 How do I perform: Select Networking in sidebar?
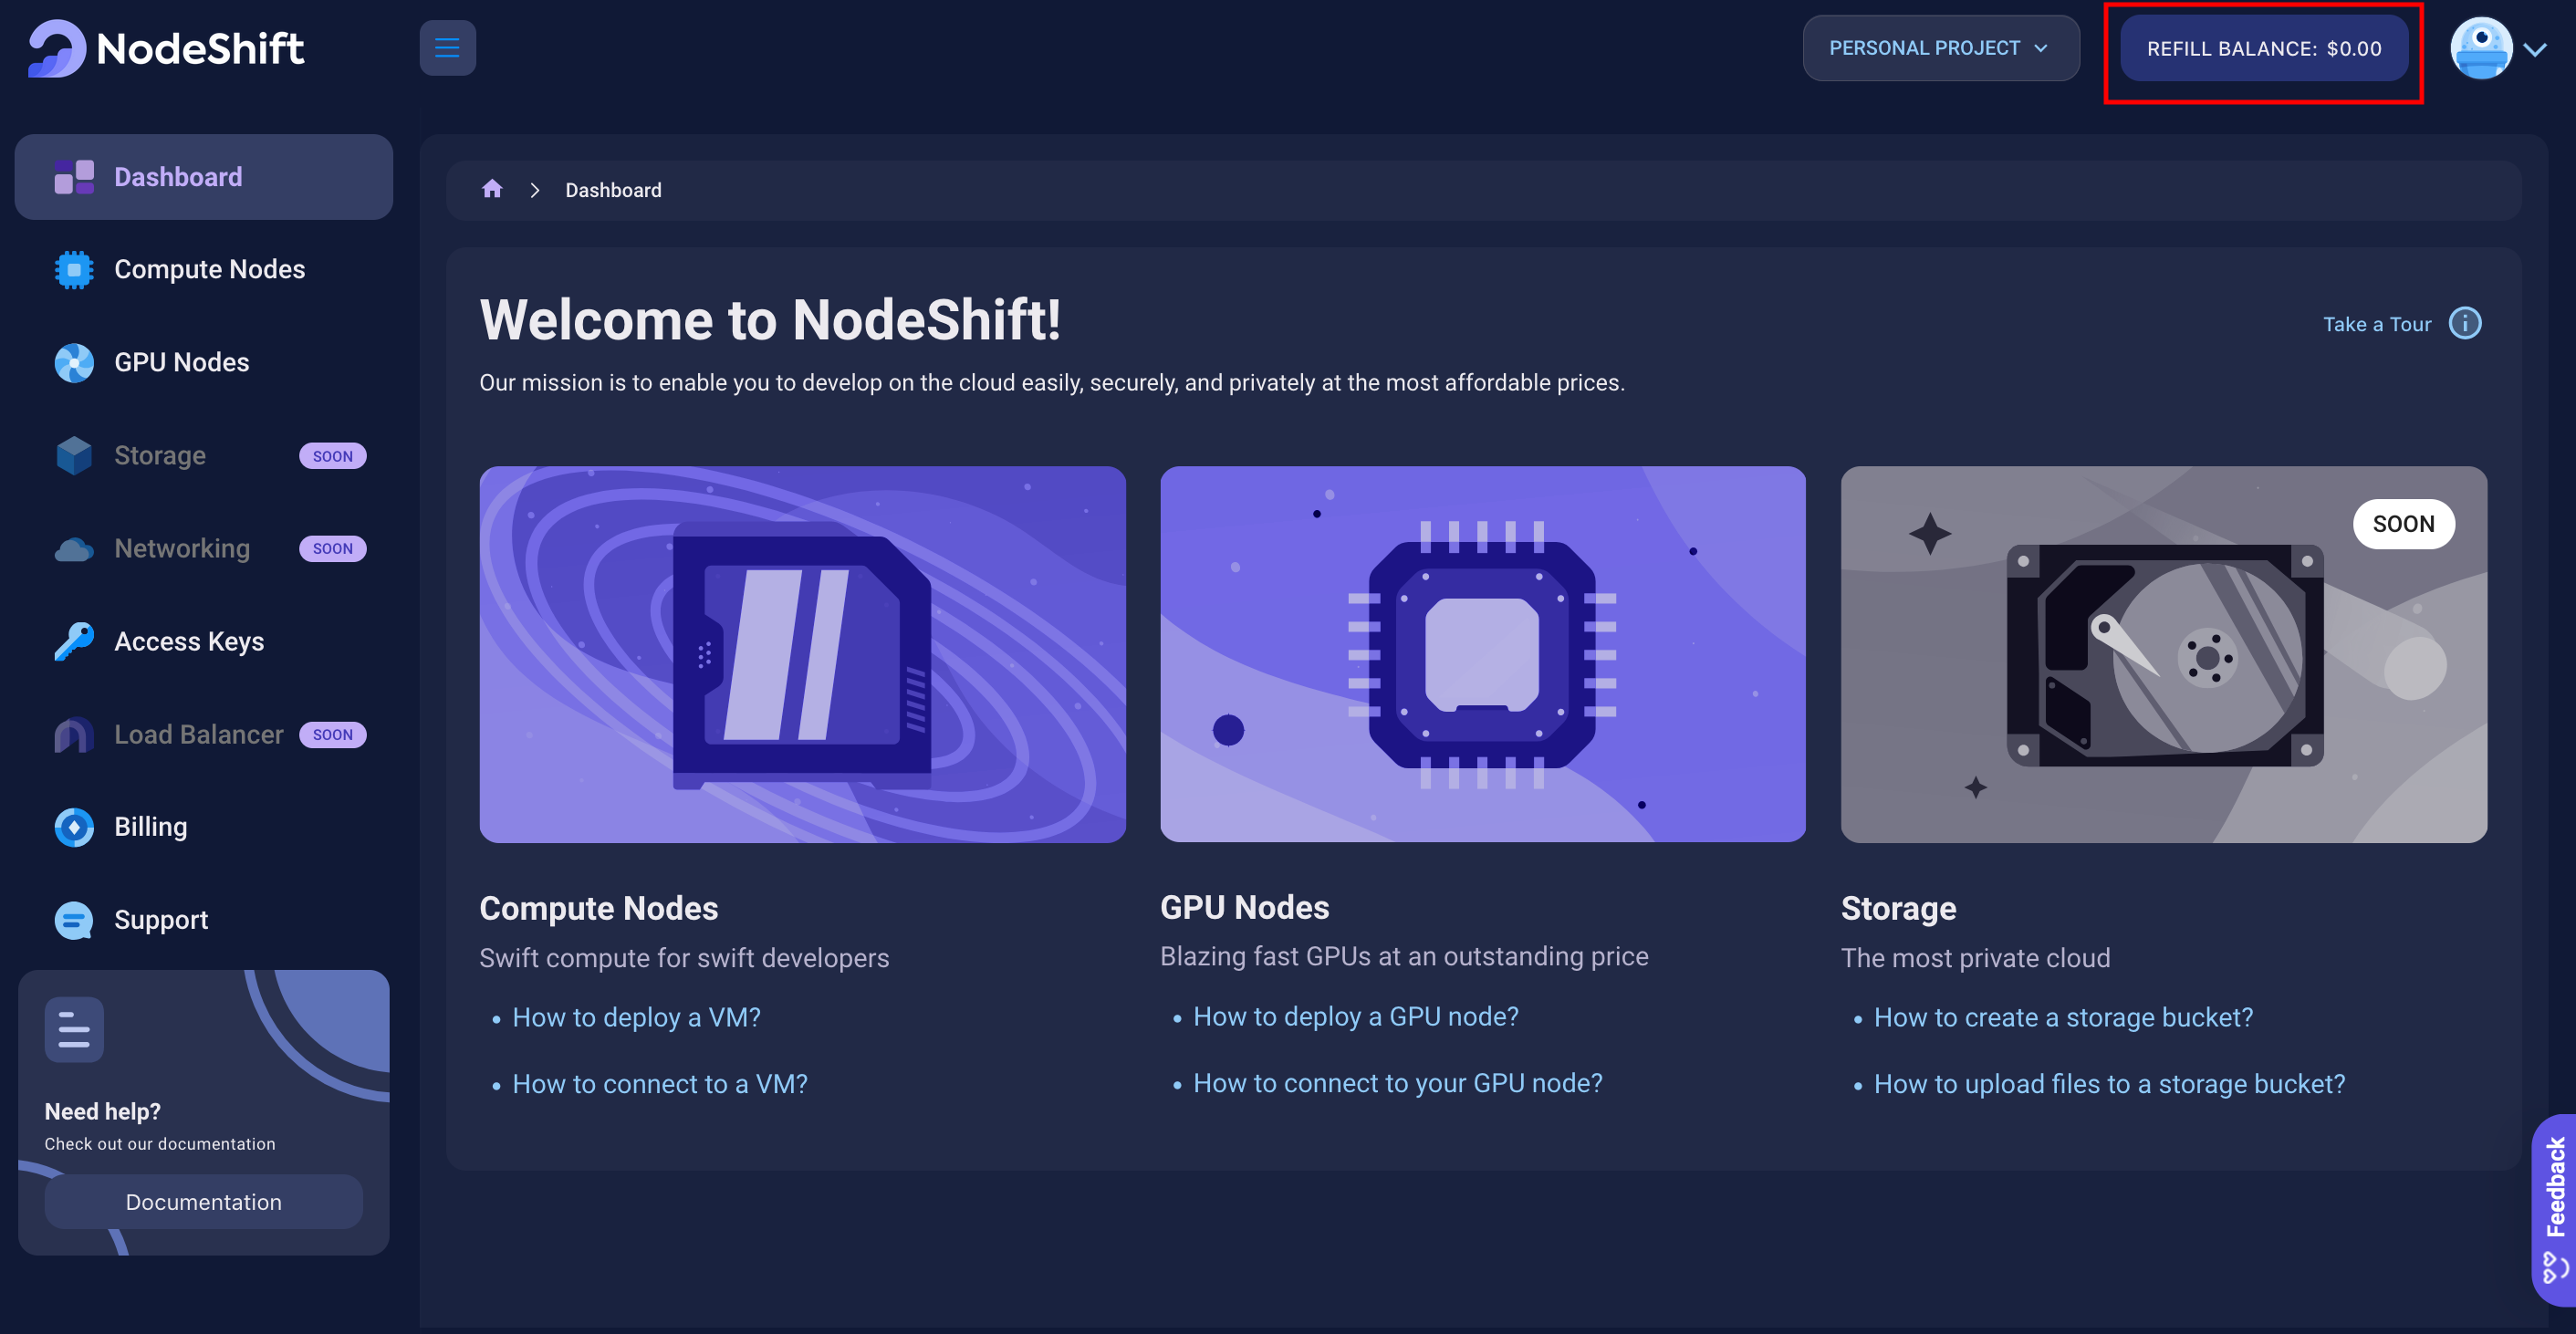[183, 547]
